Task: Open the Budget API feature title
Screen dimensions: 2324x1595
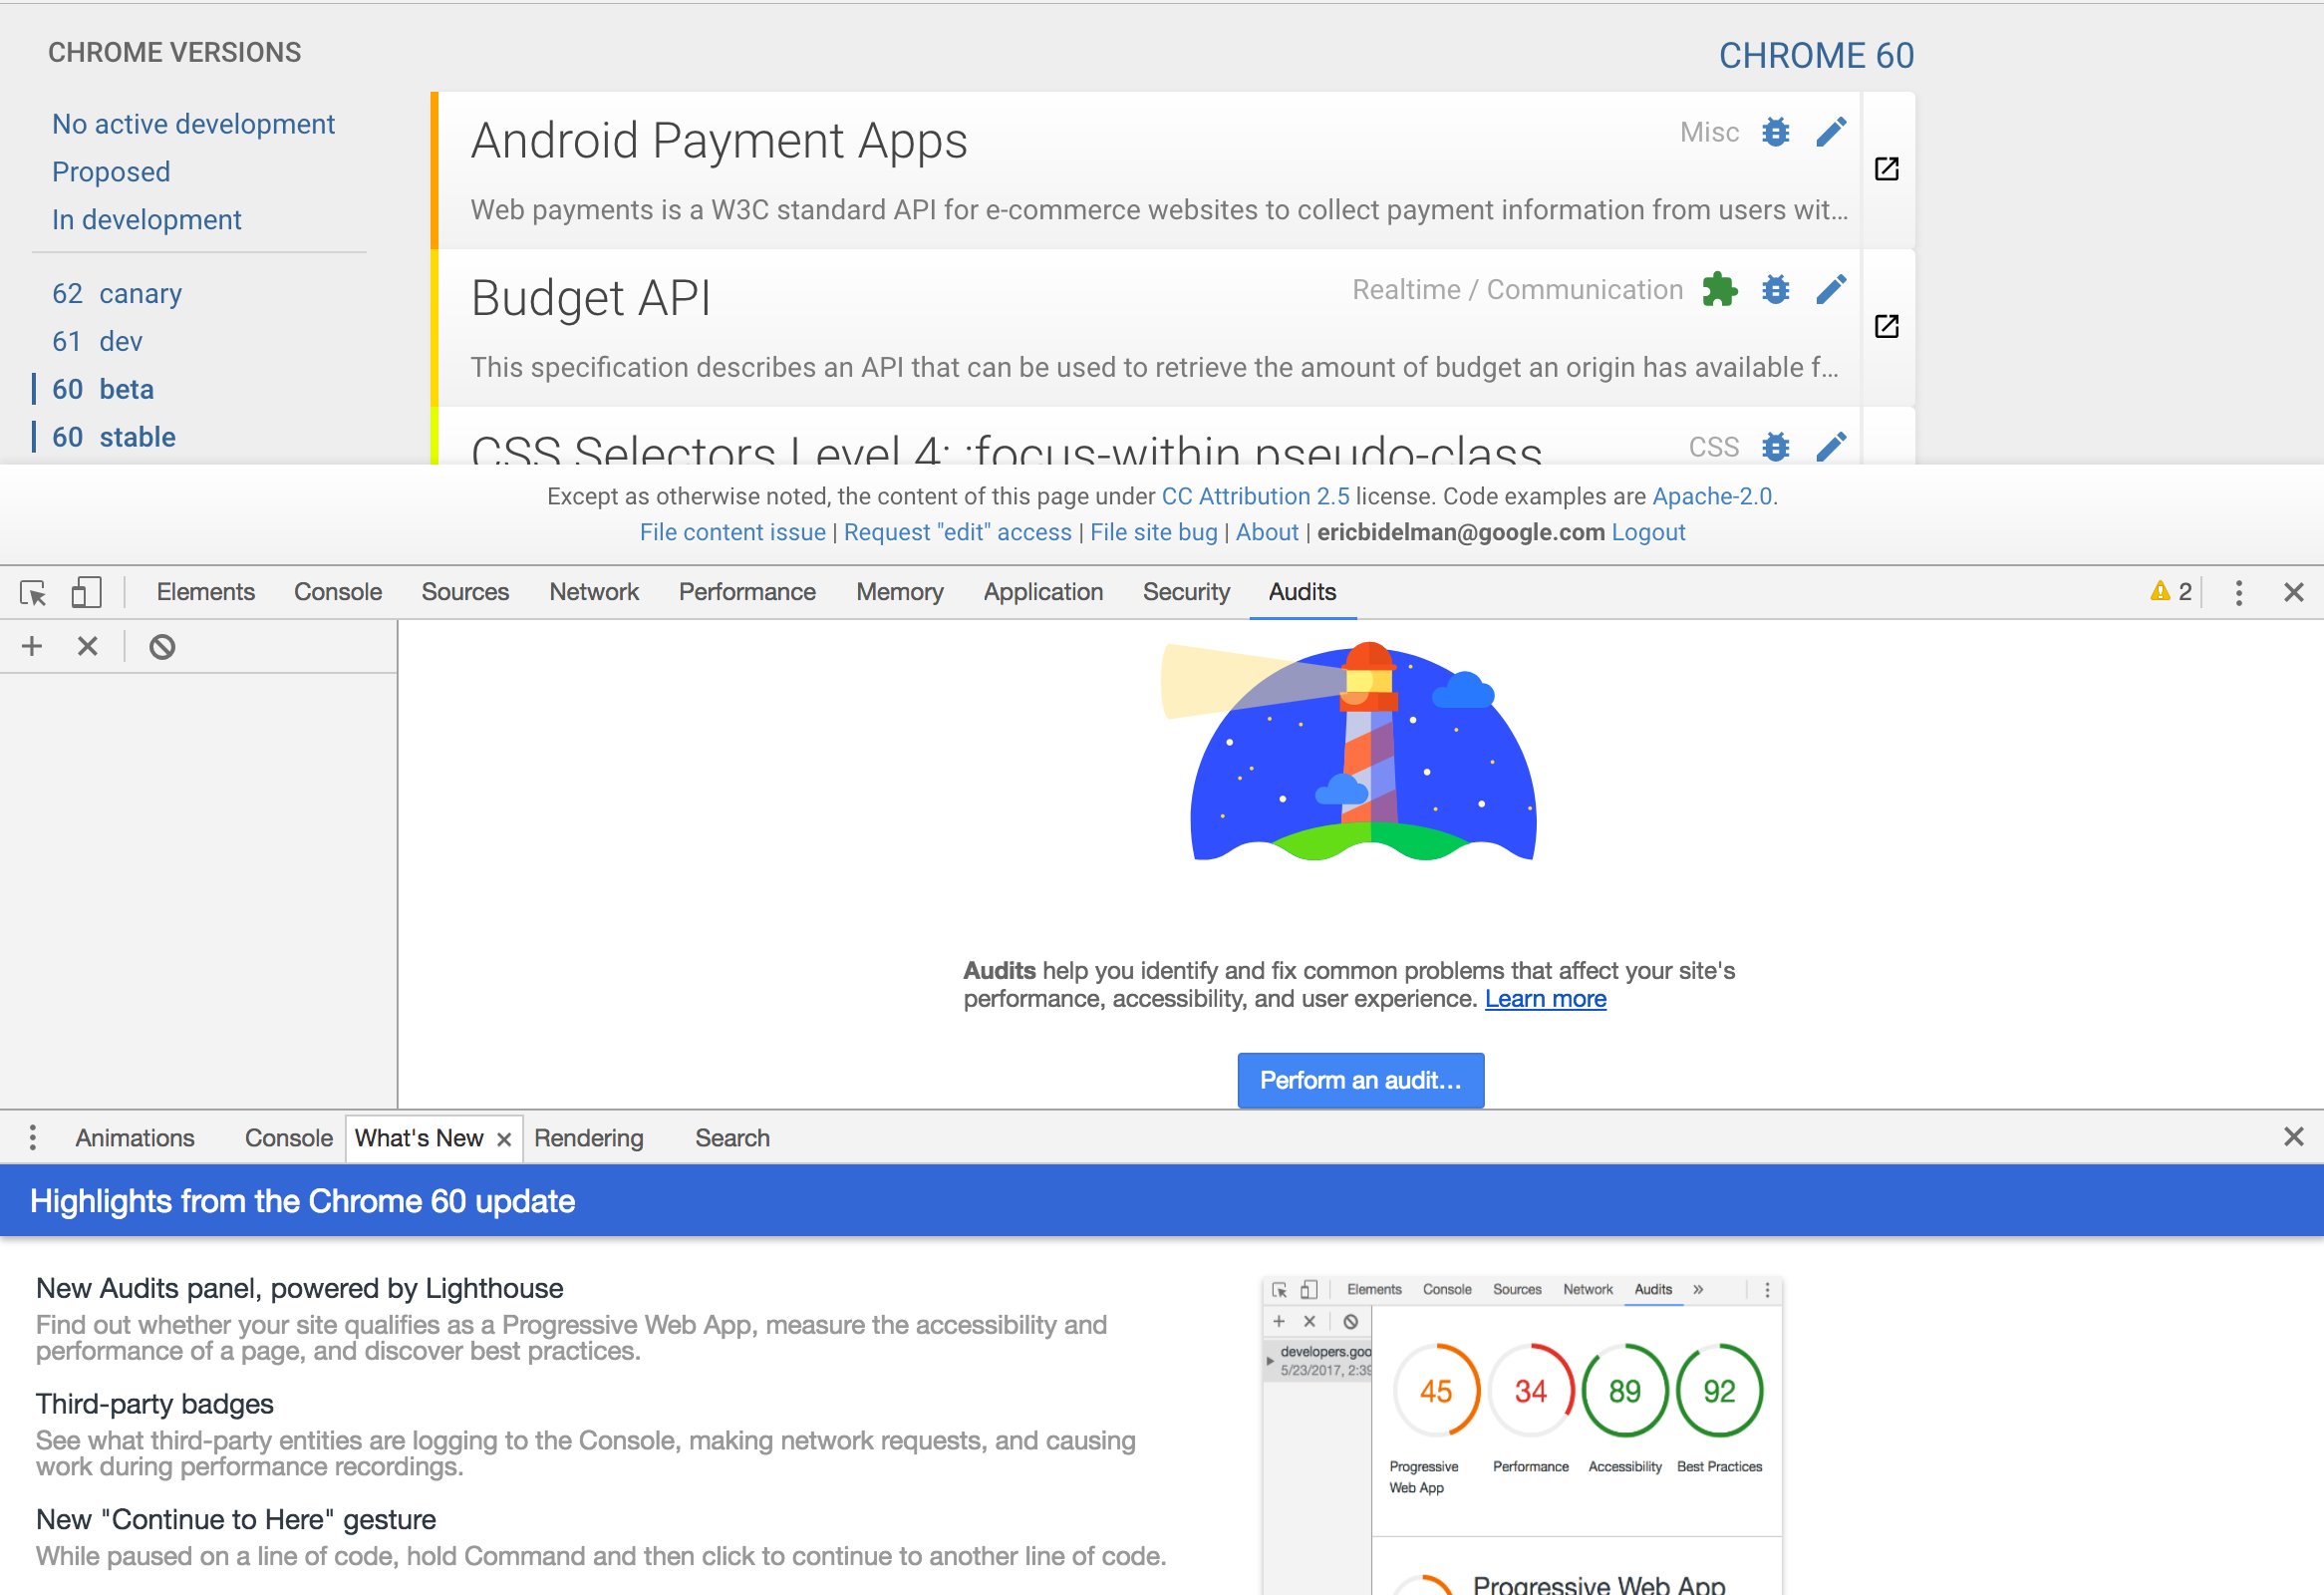Action: coord(590,298)
